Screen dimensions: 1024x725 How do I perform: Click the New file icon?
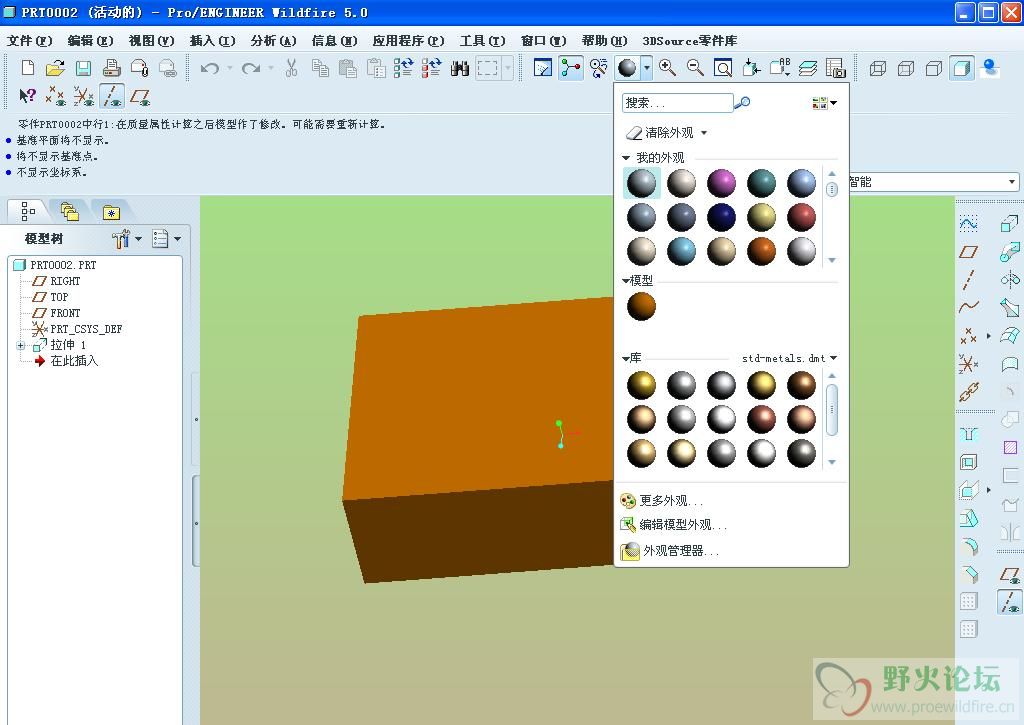[x=27, y=68]
